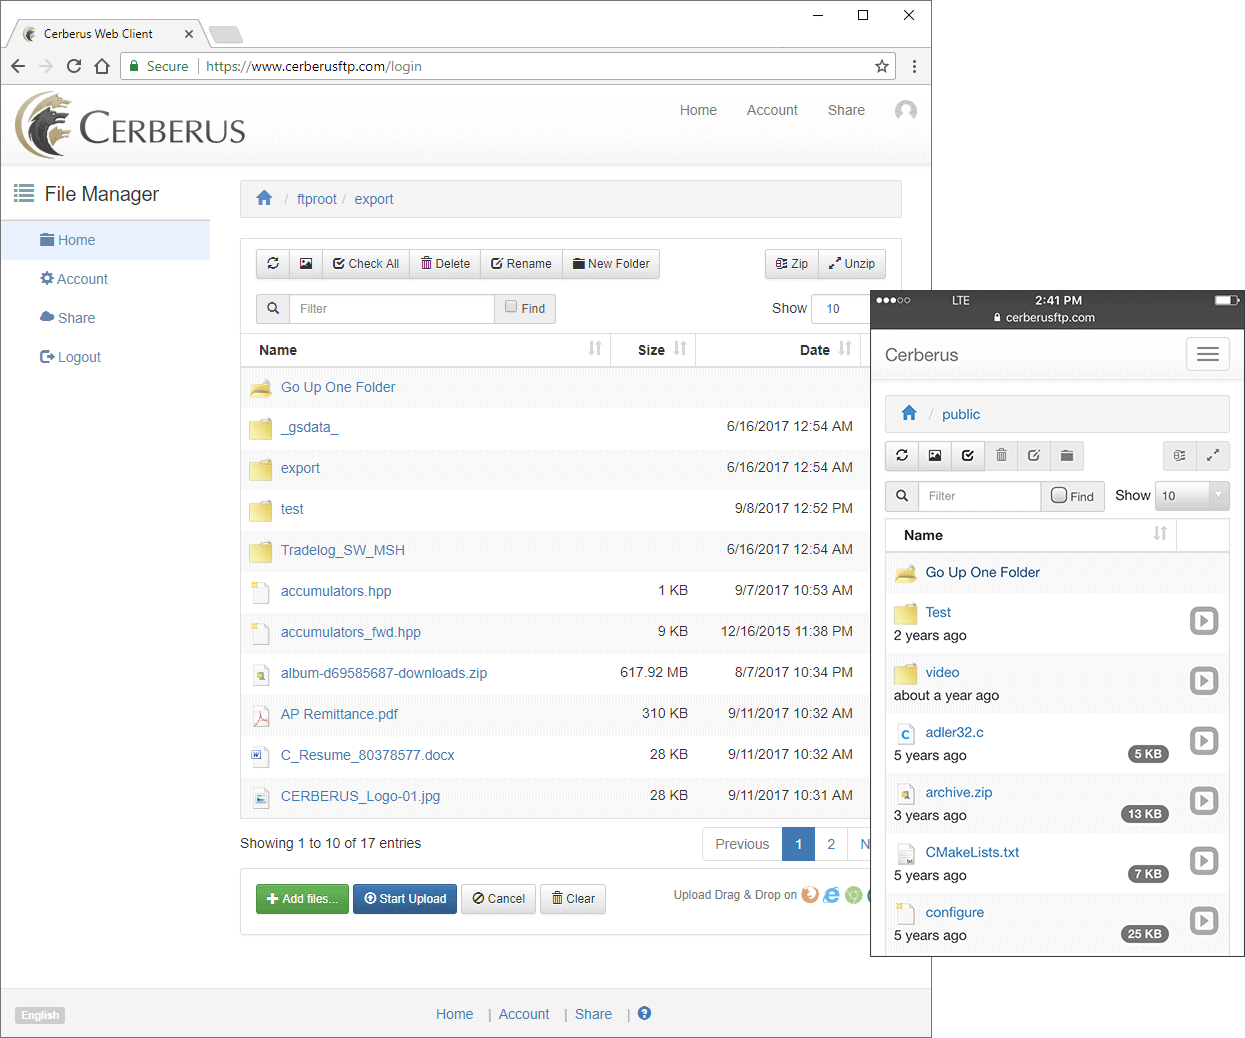Unzip the selected archive
The image size is (1245, 1038).
[852, 263]
